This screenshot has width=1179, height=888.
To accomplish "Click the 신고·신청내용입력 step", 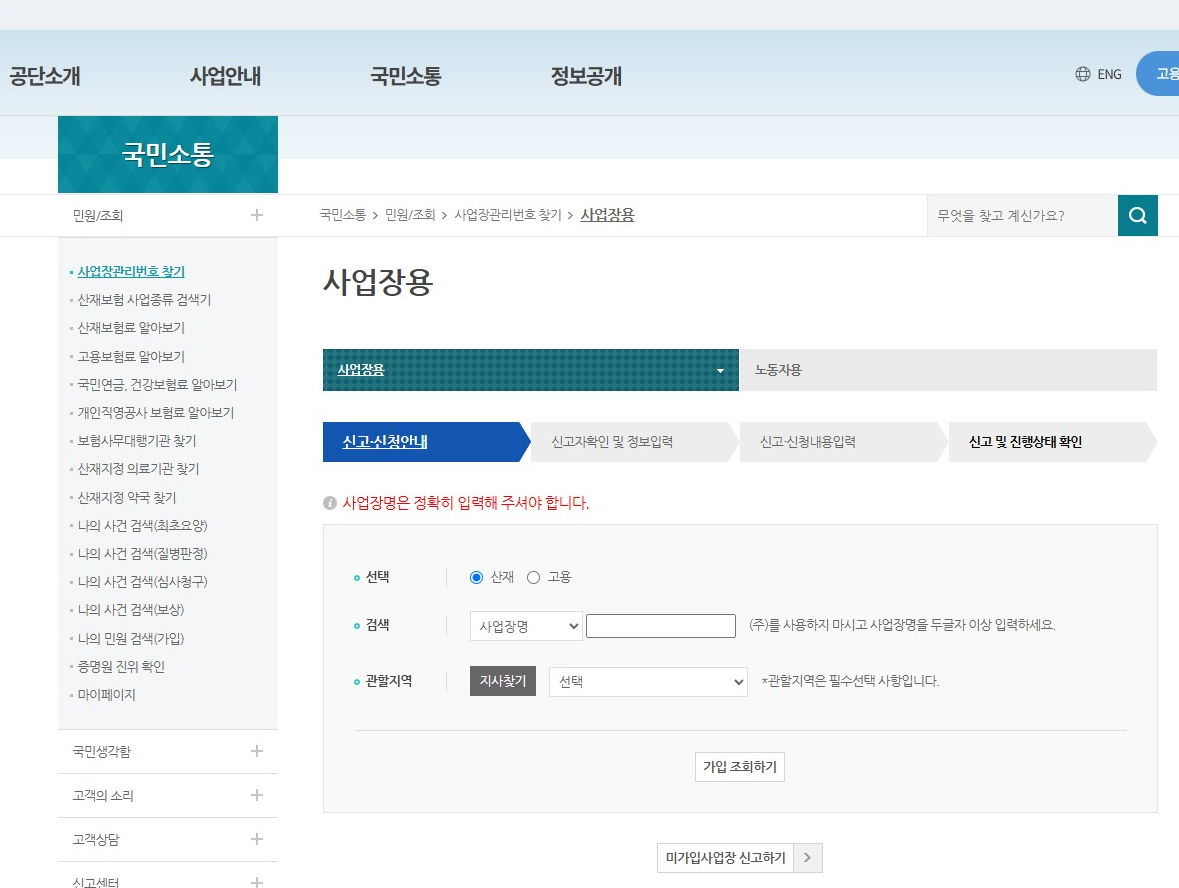I will pos(843,442).
